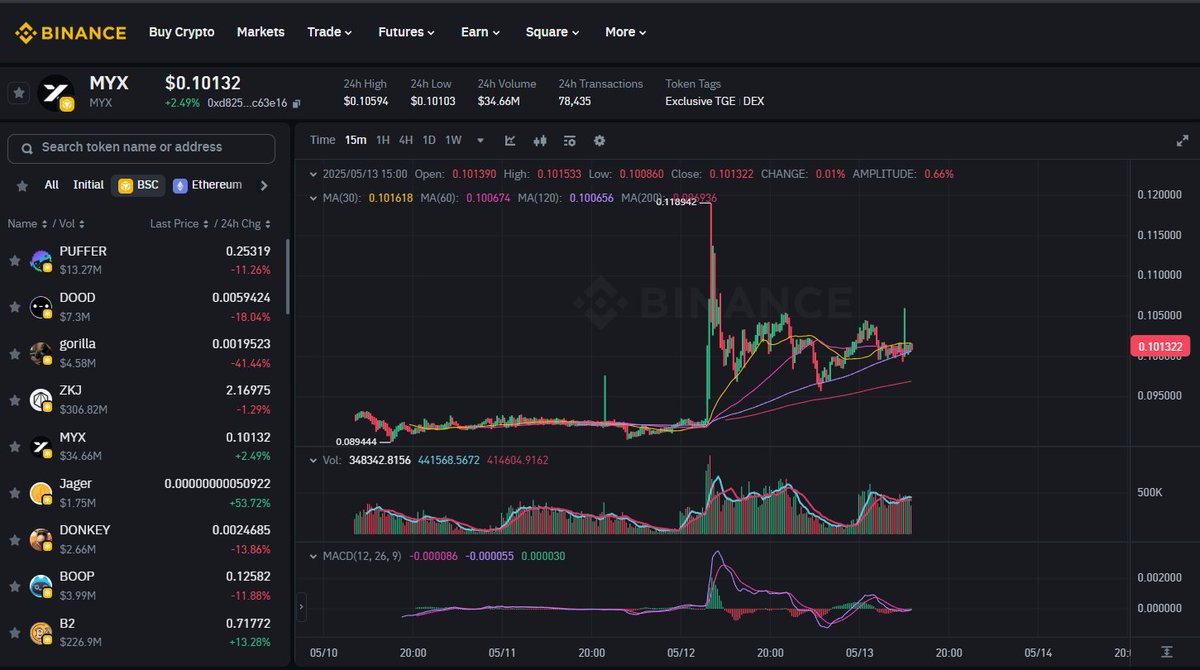Sort token list by Name
The width and height of the screenshot is (1200, 670).
pos(26,224)
